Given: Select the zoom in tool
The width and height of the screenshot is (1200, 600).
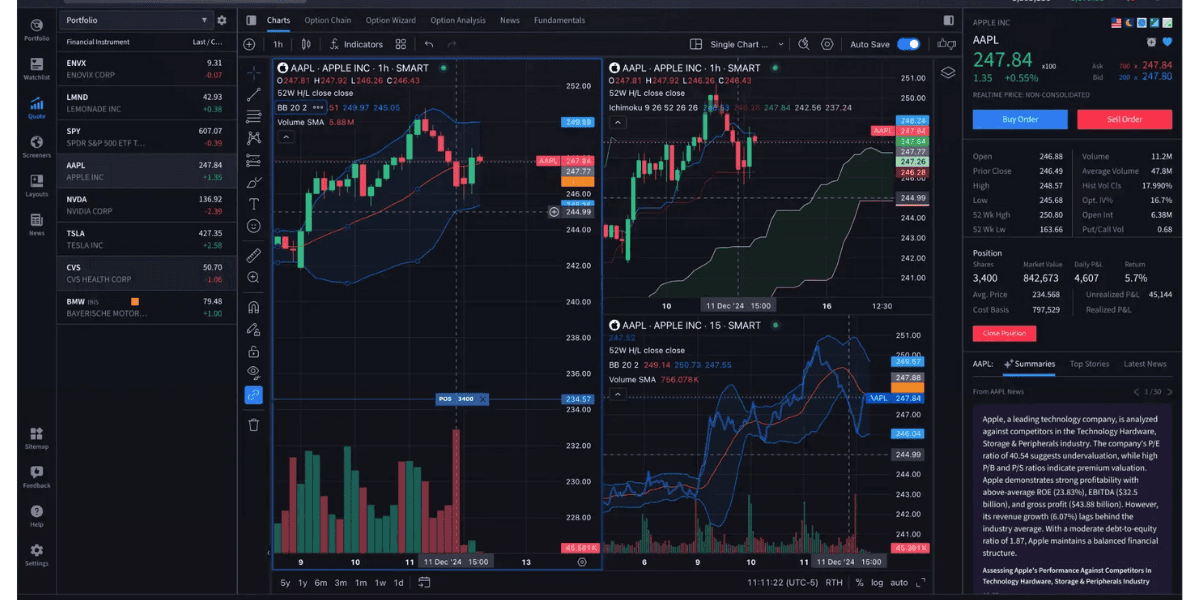Looking at the screenshot, I should pyautogui.click(x=254, y=277).
